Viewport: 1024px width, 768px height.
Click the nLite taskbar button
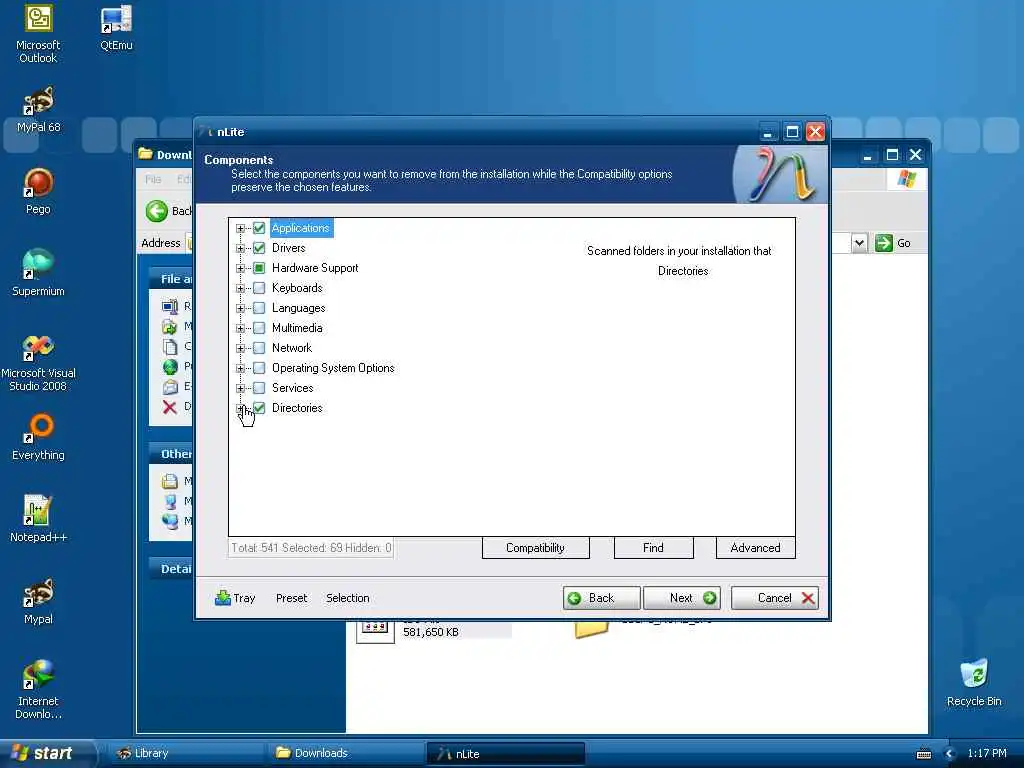point(505,754)
